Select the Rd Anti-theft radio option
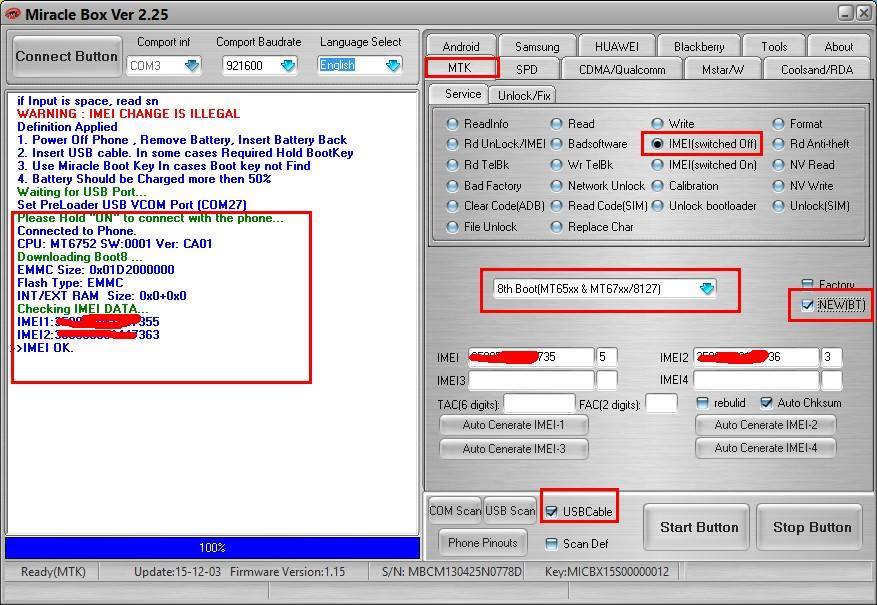 (811, 144)
